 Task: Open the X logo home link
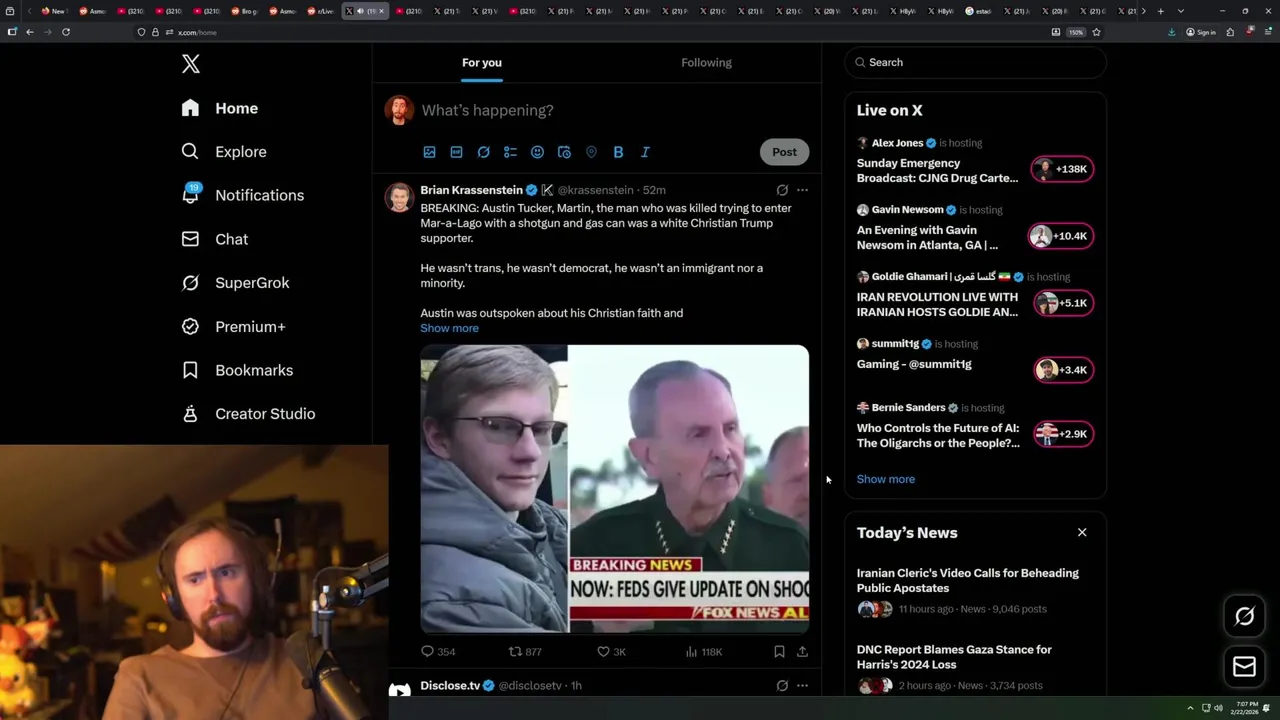(191, 64)
